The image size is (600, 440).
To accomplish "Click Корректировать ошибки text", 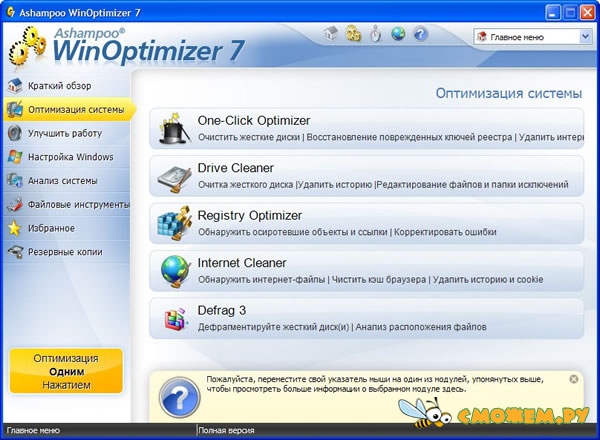I will pos(445,232).
